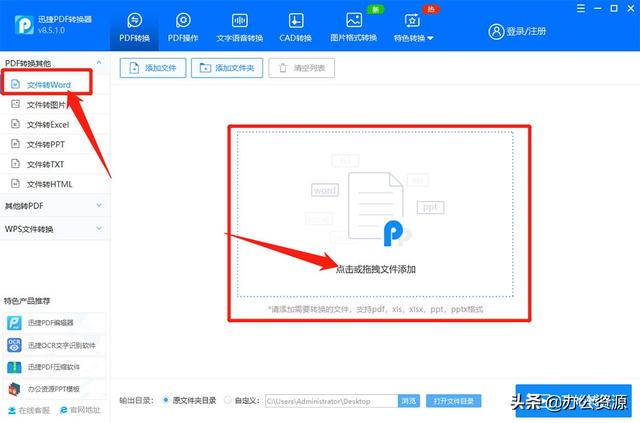Select 文件转HTML in sidebar

pos(55,184)
